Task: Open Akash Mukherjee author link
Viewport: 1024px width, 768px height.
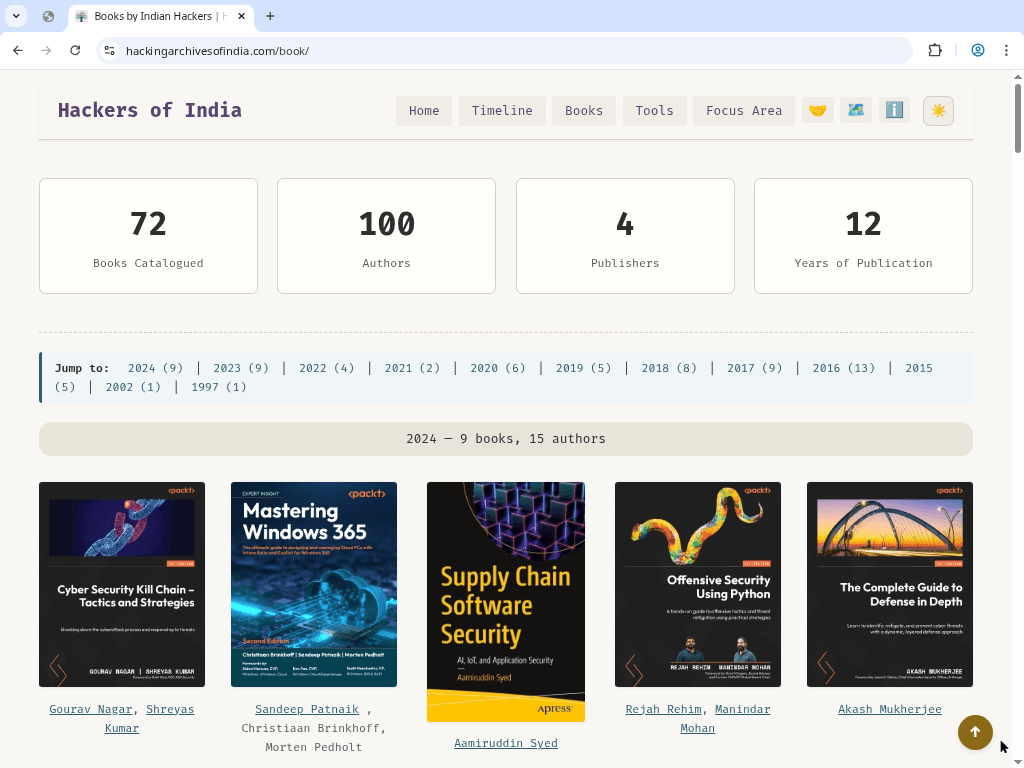Action: pos(889,709)
